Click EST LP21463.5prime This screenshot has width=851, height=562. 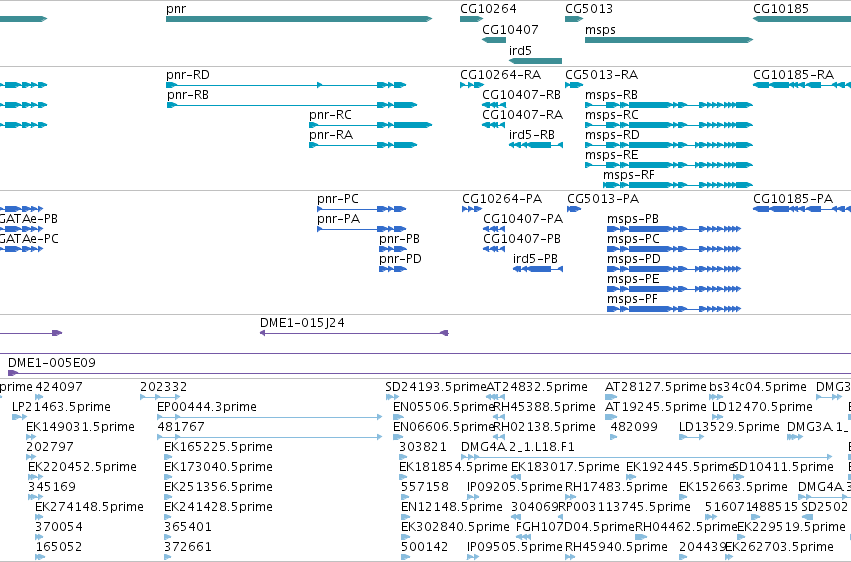pyautogui.click(x=19, y=417)
